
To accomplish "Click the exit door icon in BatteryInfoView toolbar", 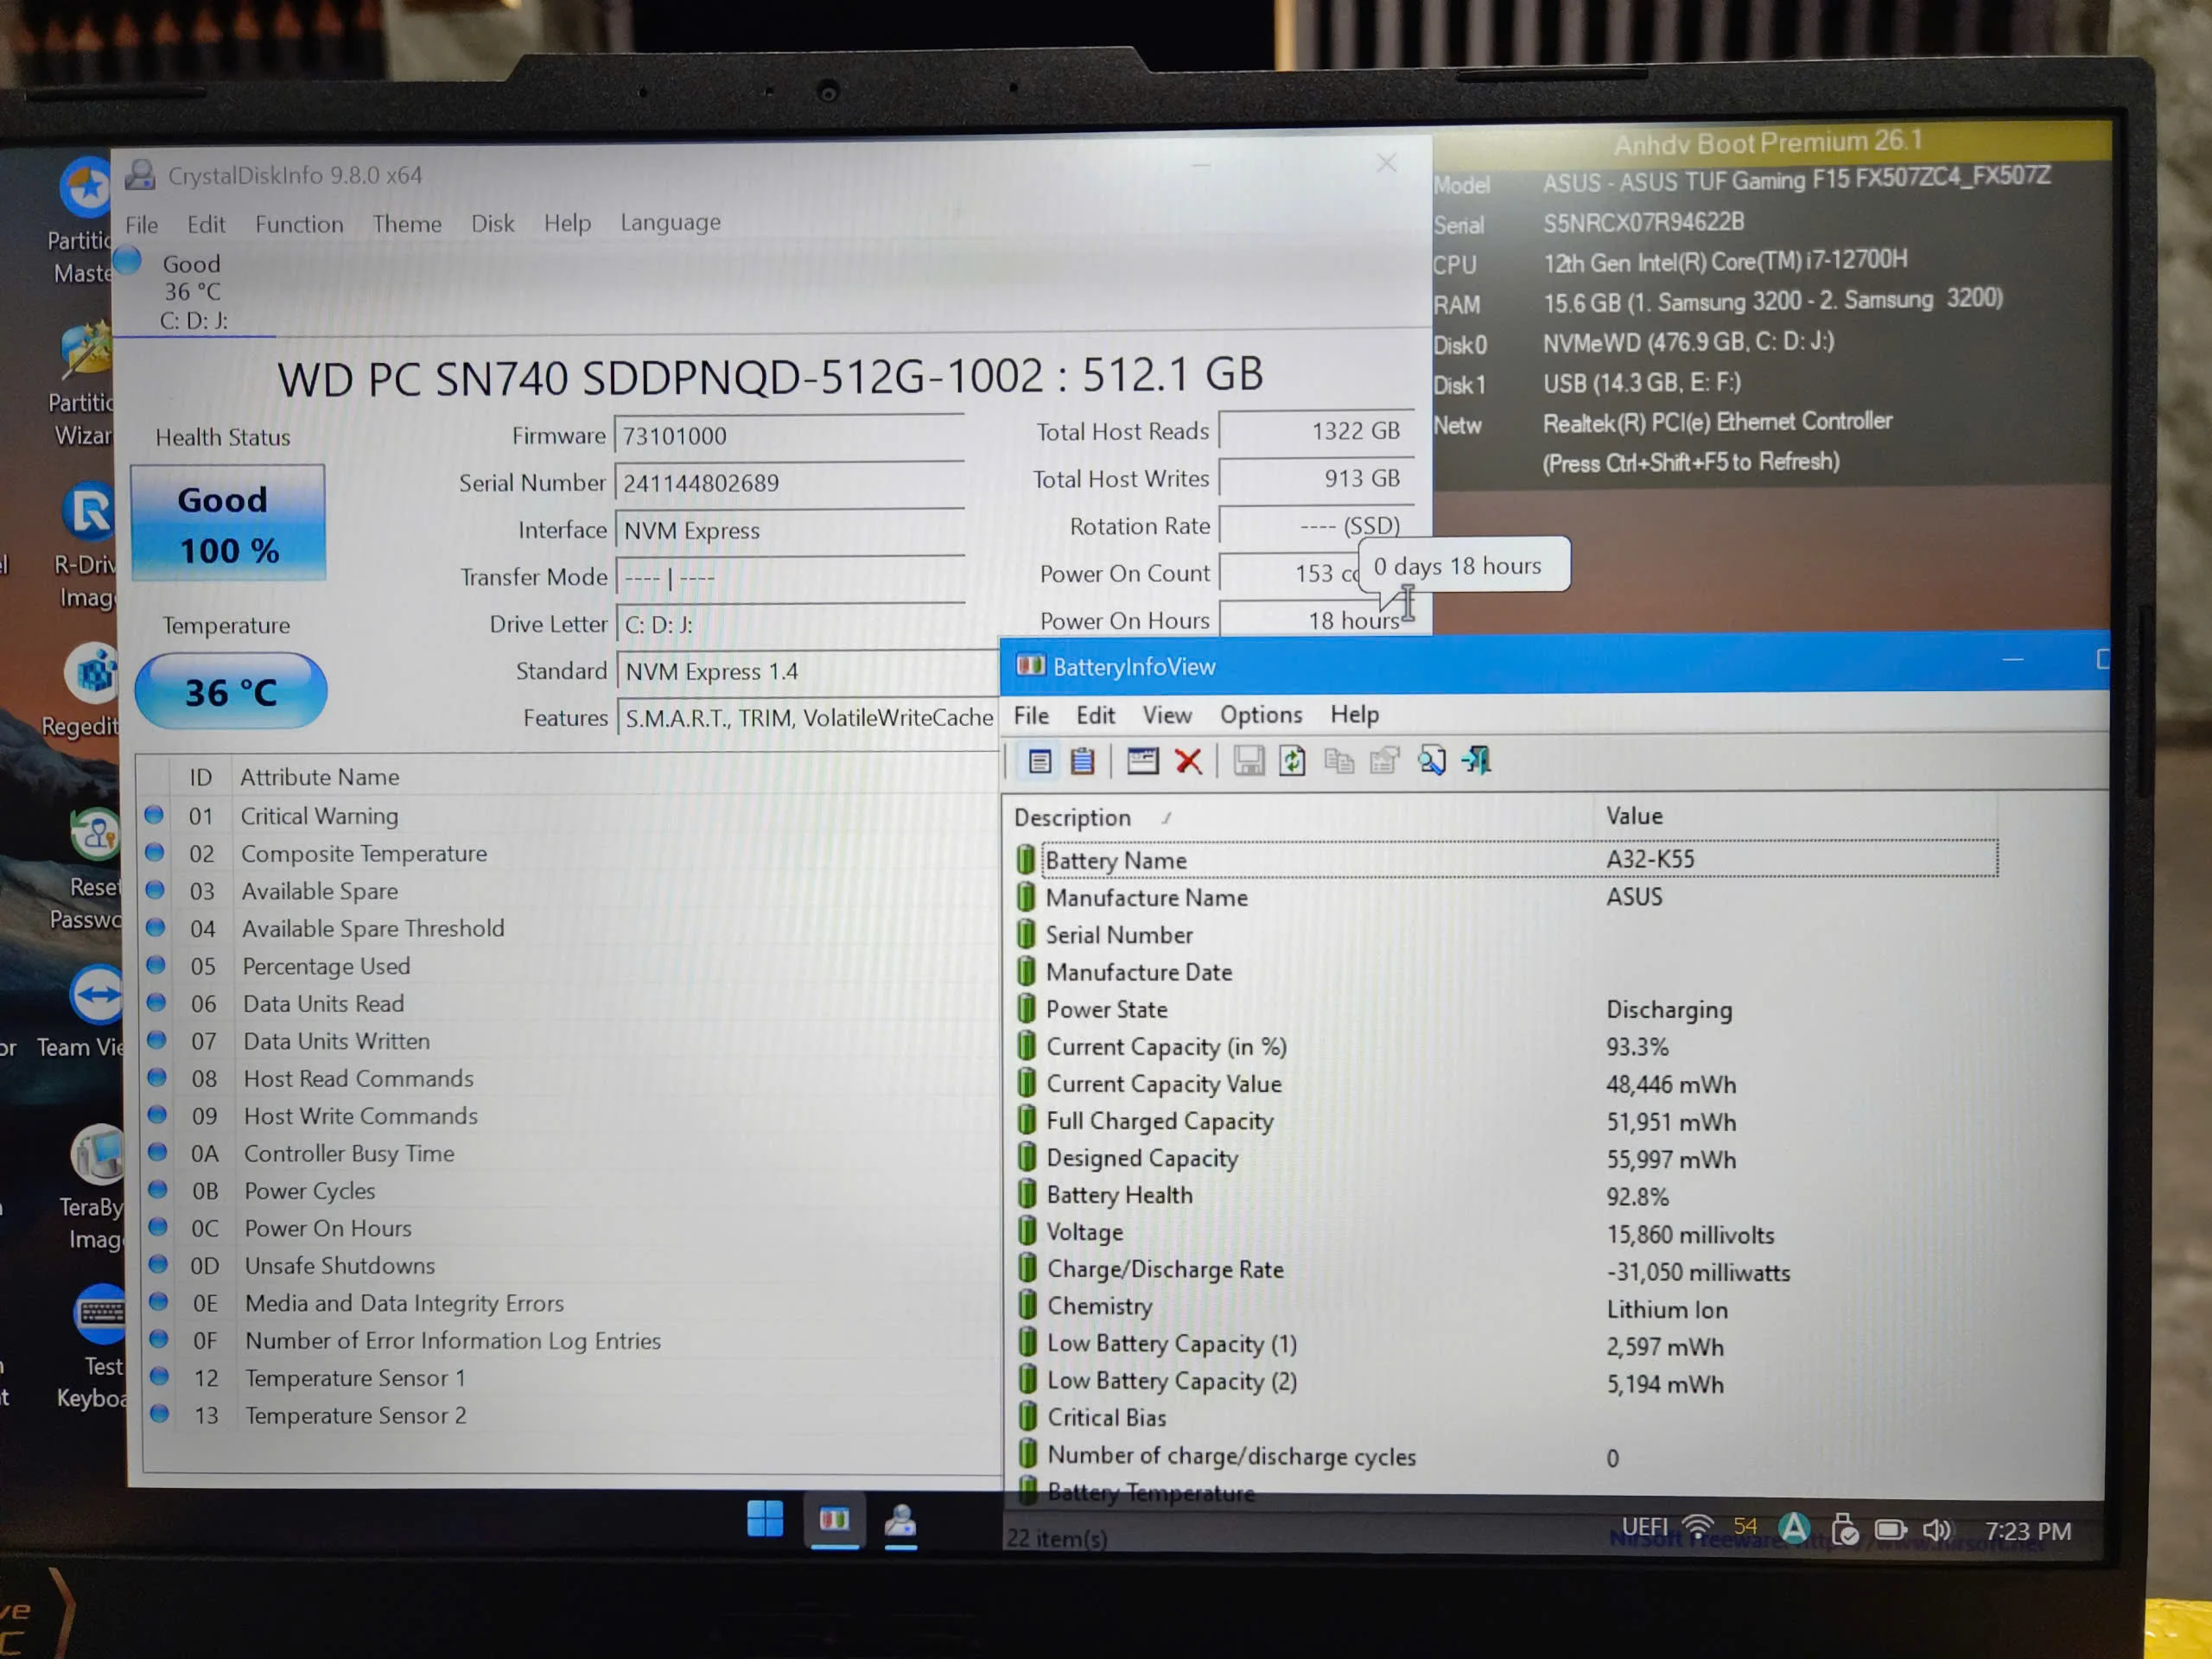I will coord(1476,762).
